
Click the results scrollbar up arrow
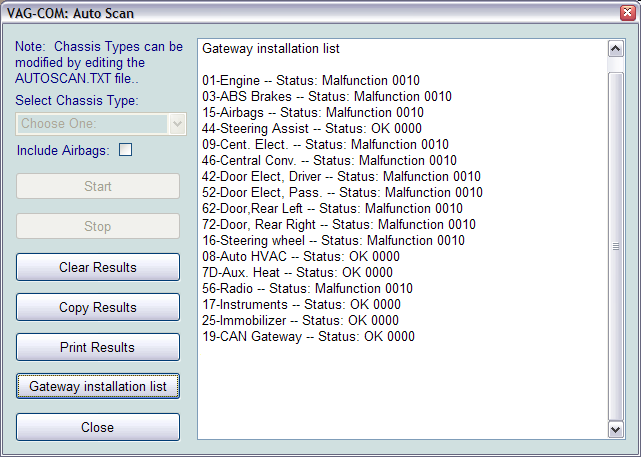[616, 49]
